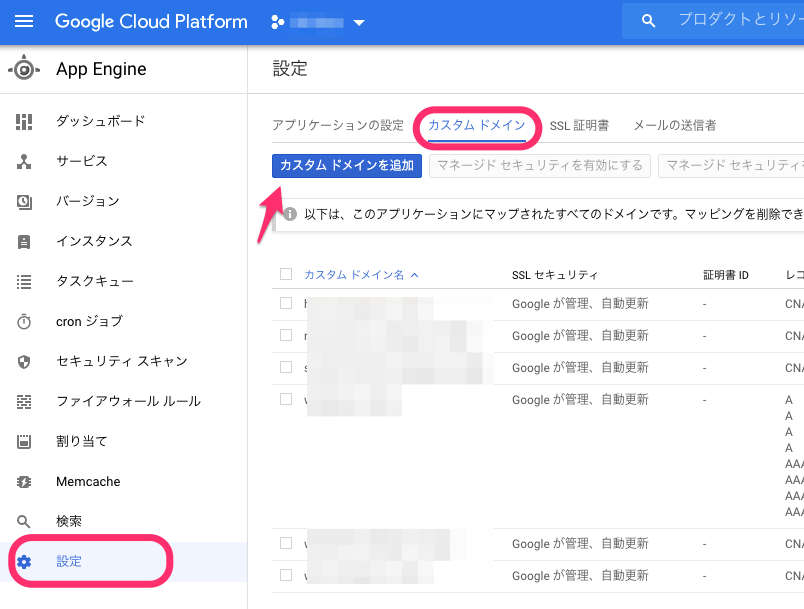Click the info icon in the notice banner
Image resolution: width=804 pixels, height=609 pixels.
[290, 214]
